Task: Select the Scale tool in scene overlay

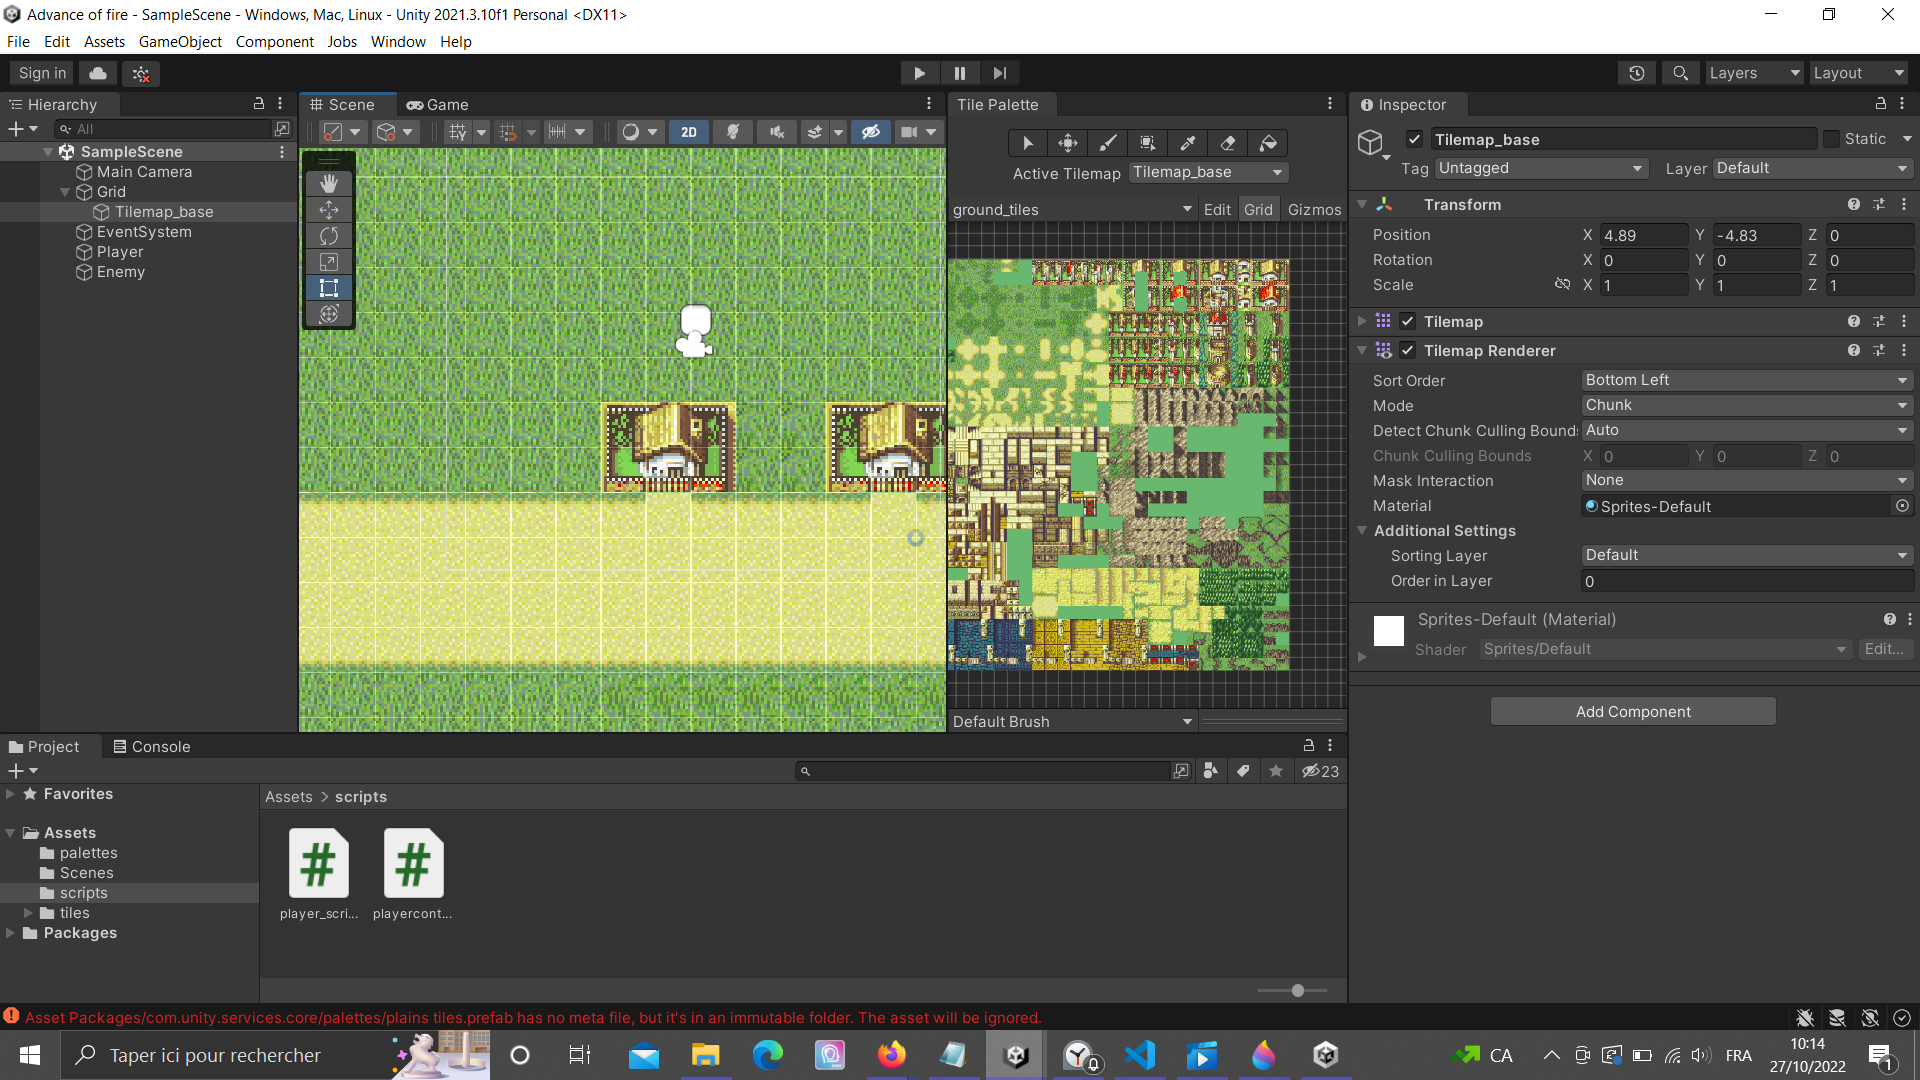Action: tap(329, 262)
